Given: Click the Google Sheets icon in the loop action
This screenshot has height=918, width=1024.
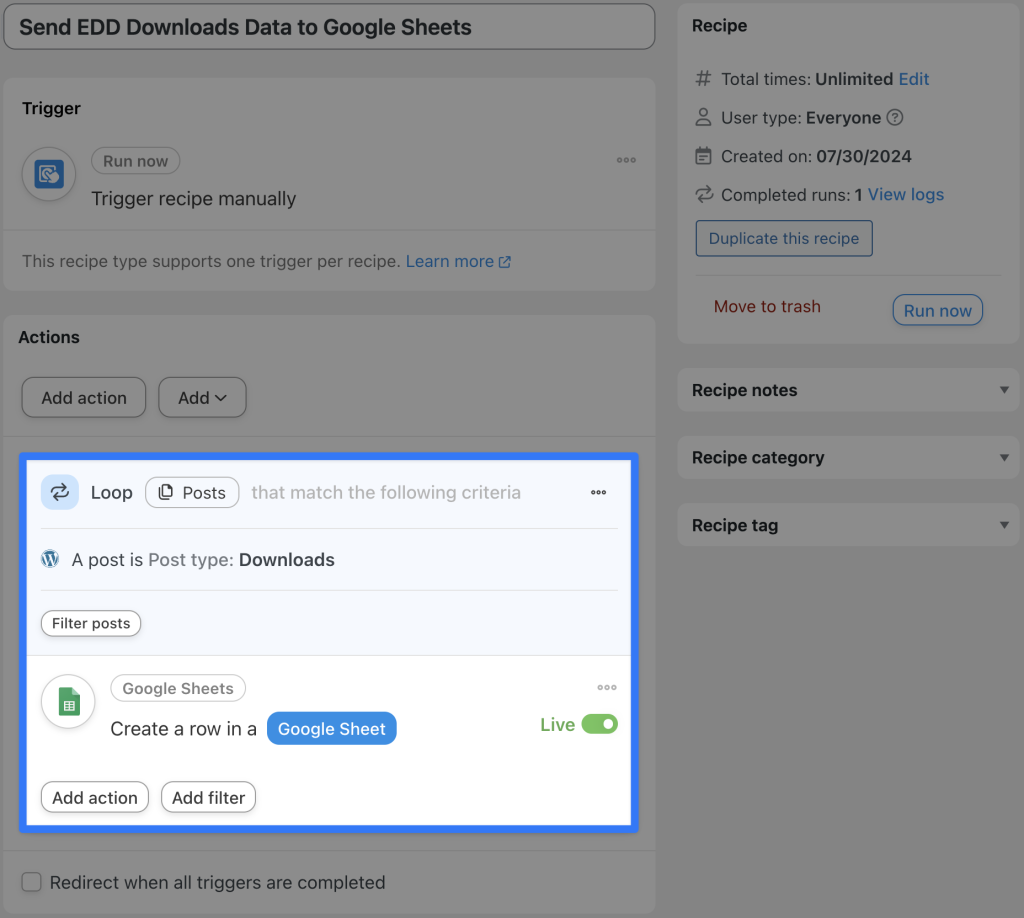Looking at the screenshot, I should click(67, 701).
